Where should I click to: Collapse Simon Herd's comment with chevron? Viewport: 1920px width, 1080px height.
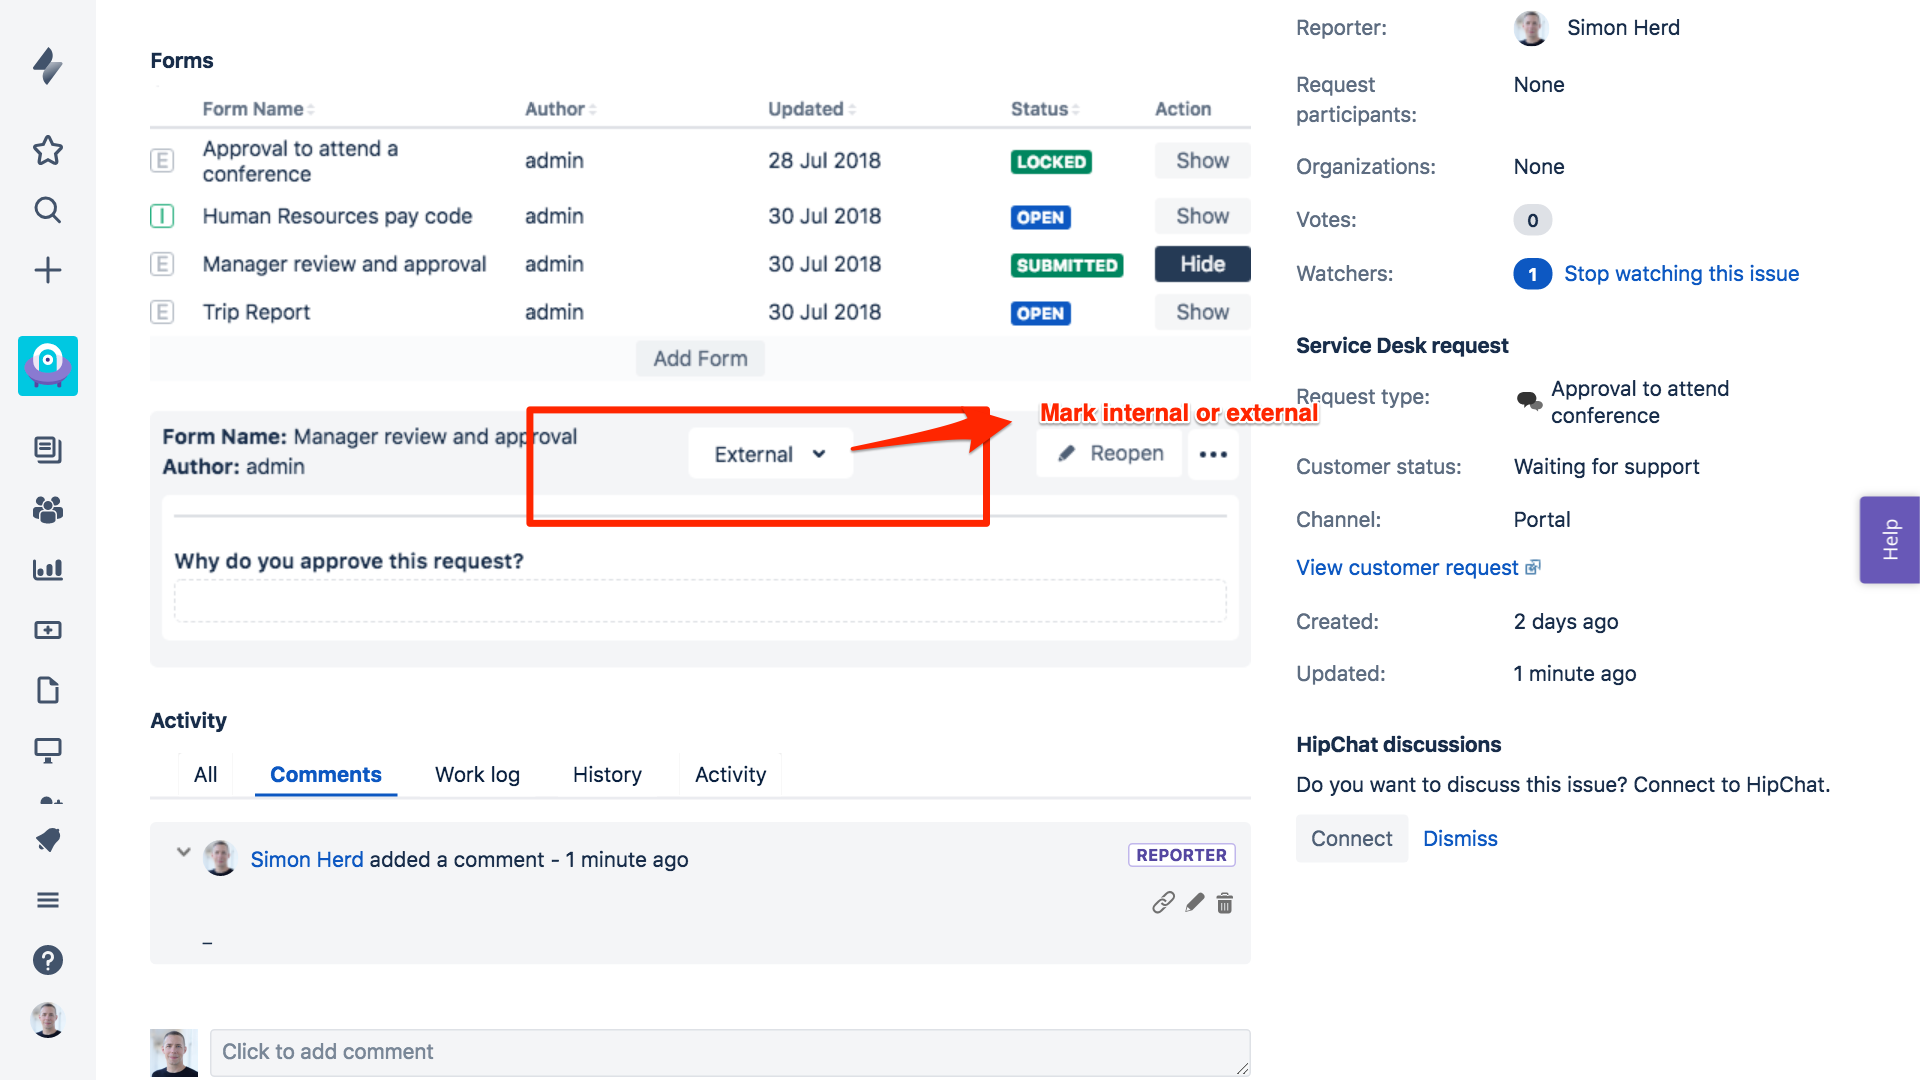tap(183, 852)
